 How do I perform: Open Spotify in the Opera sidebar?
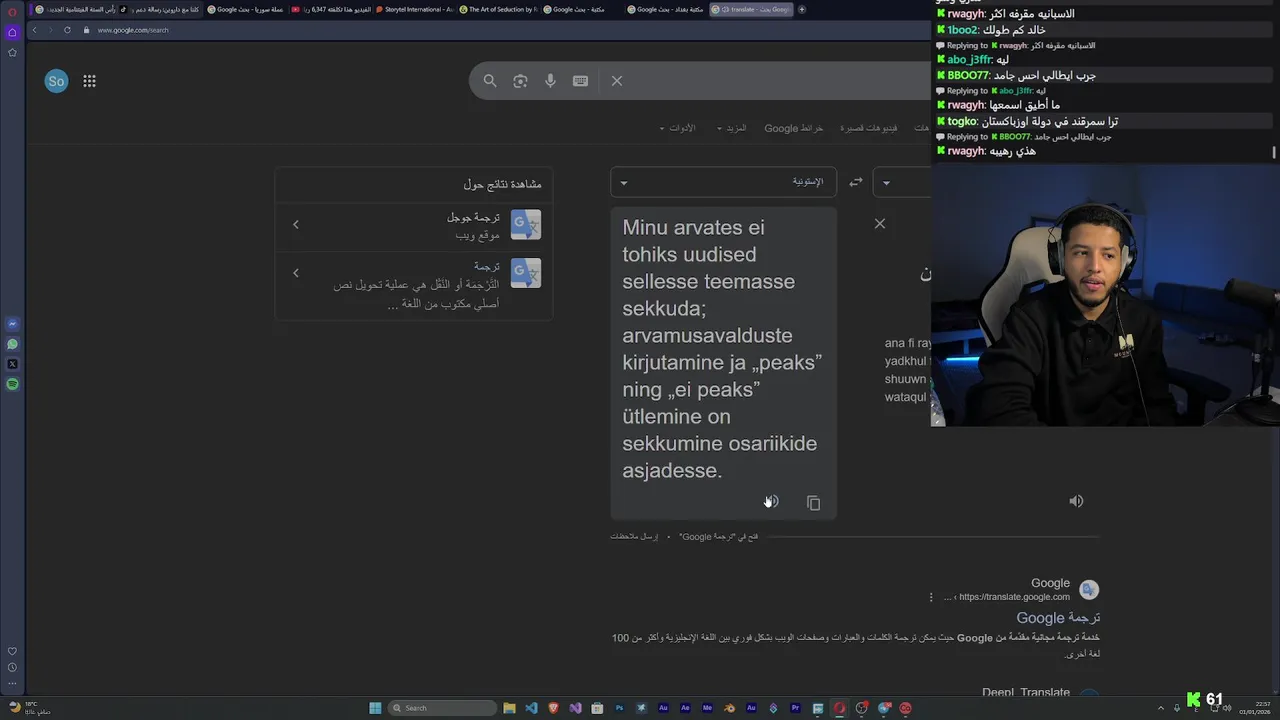12,384
